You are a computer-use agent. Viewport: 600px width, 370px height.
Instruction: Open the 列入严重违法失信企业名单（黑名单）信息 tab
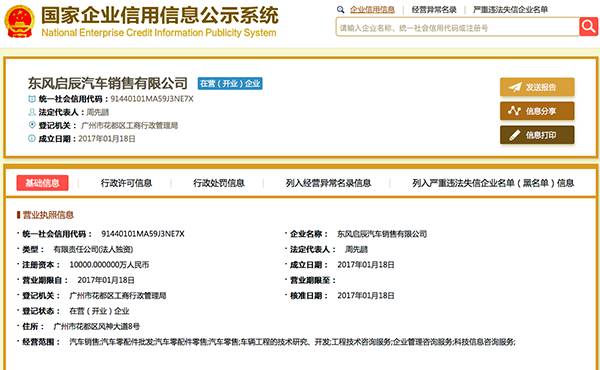click(493, 183)
